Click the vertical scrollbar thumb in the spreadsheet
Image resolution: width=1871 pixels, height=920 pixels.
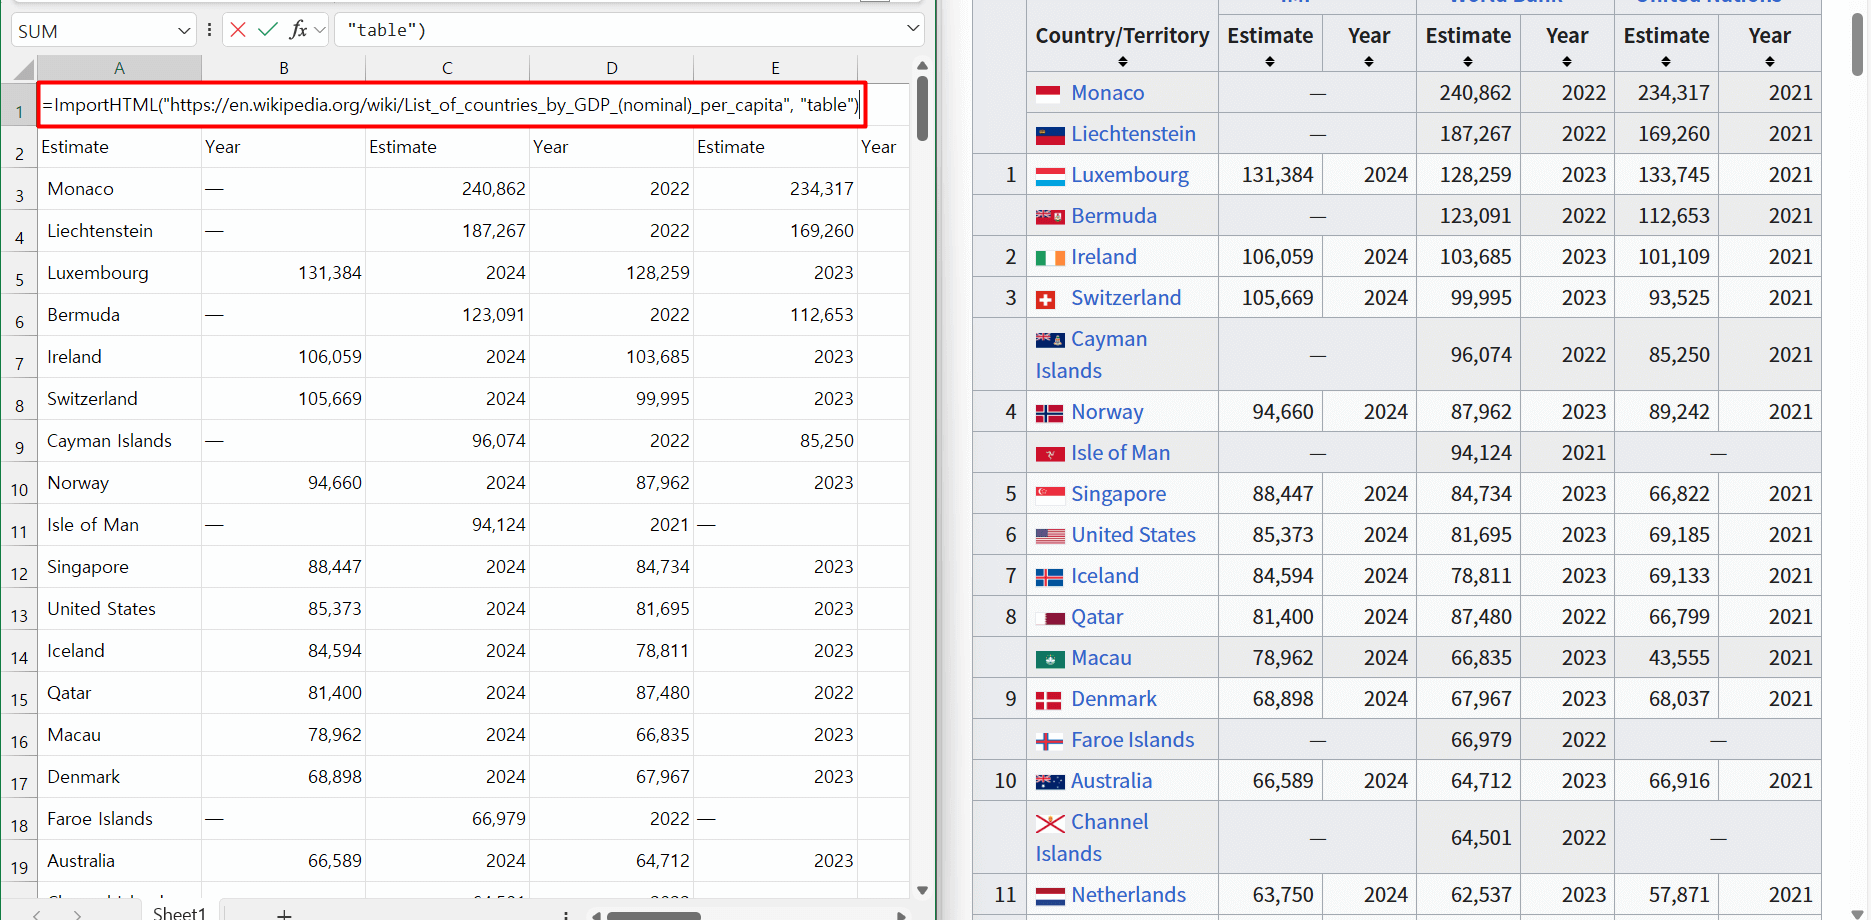point(922,108)
